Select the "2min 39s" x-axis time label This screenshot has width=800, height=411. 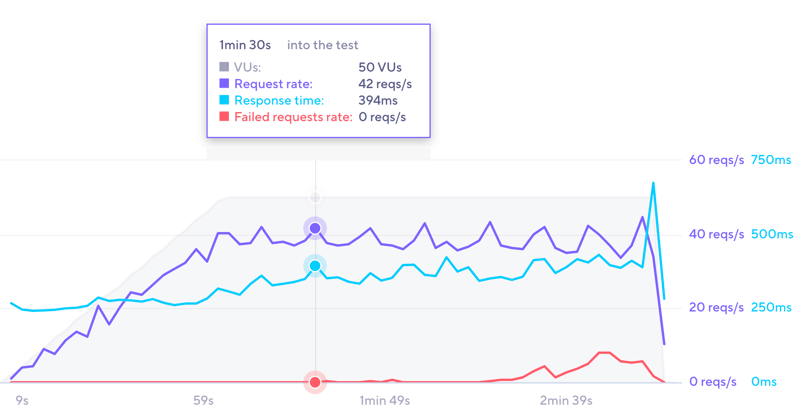coord(566,401)
